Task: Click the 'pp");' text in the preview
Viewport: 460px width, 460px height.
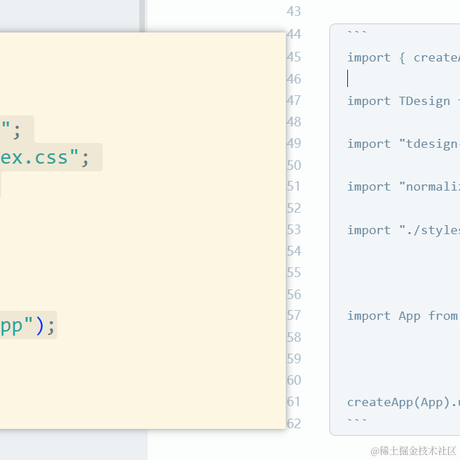Action: pyautogui.click(x=27, y=326)
